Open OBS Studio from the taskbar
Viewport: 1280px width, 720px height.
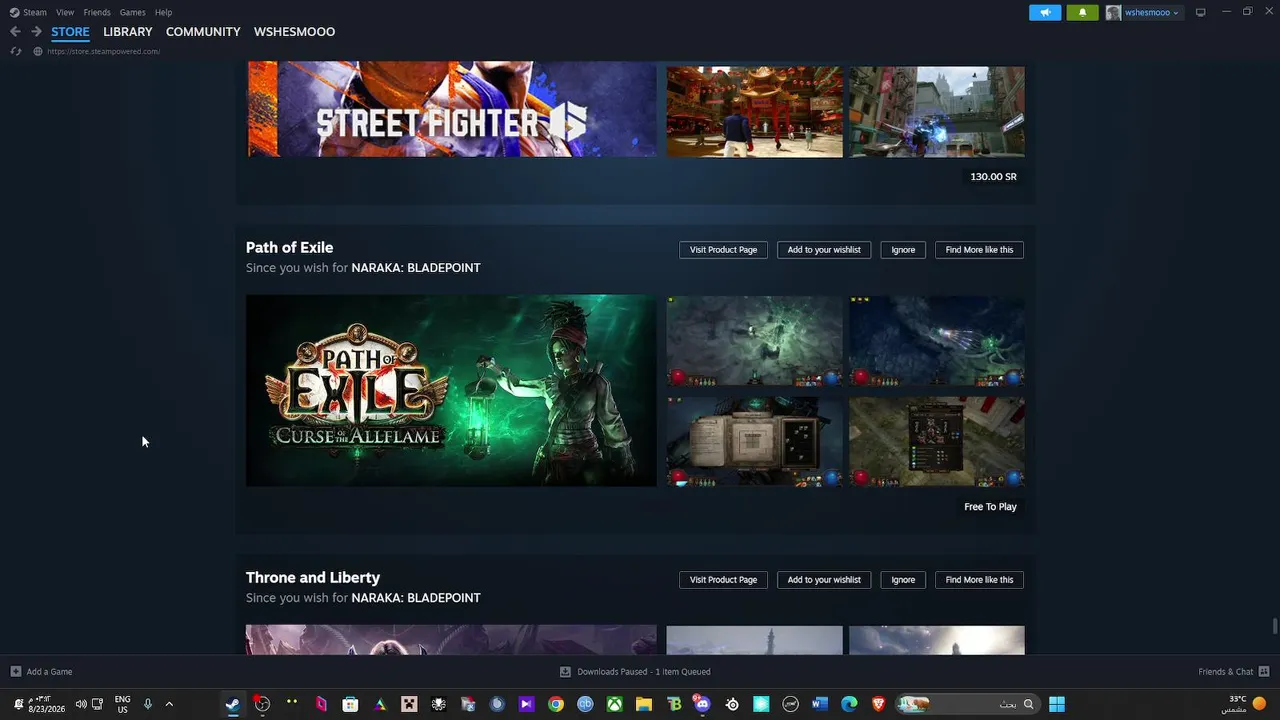point(262,704)
